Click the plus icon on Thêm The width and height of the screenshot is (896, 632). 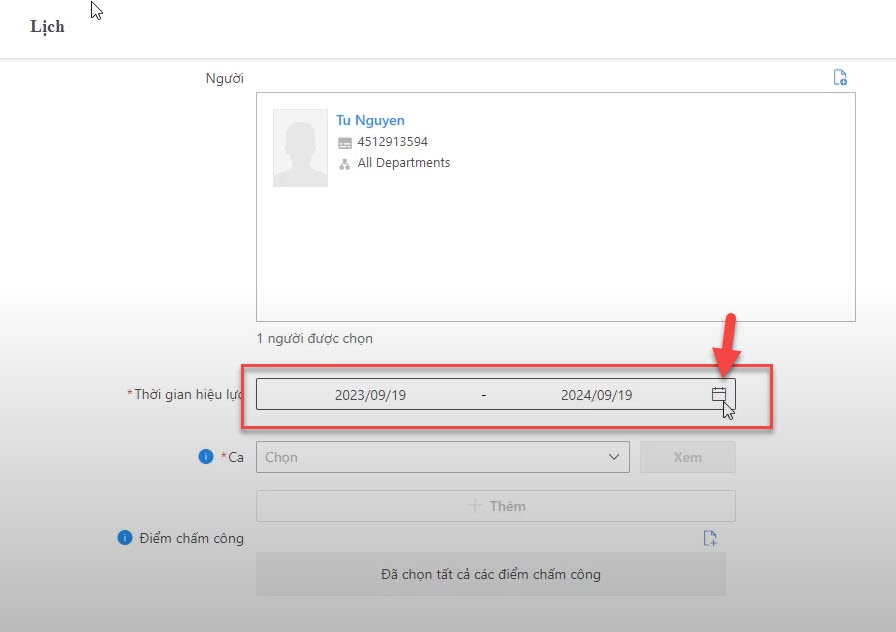tap(475, 506)
